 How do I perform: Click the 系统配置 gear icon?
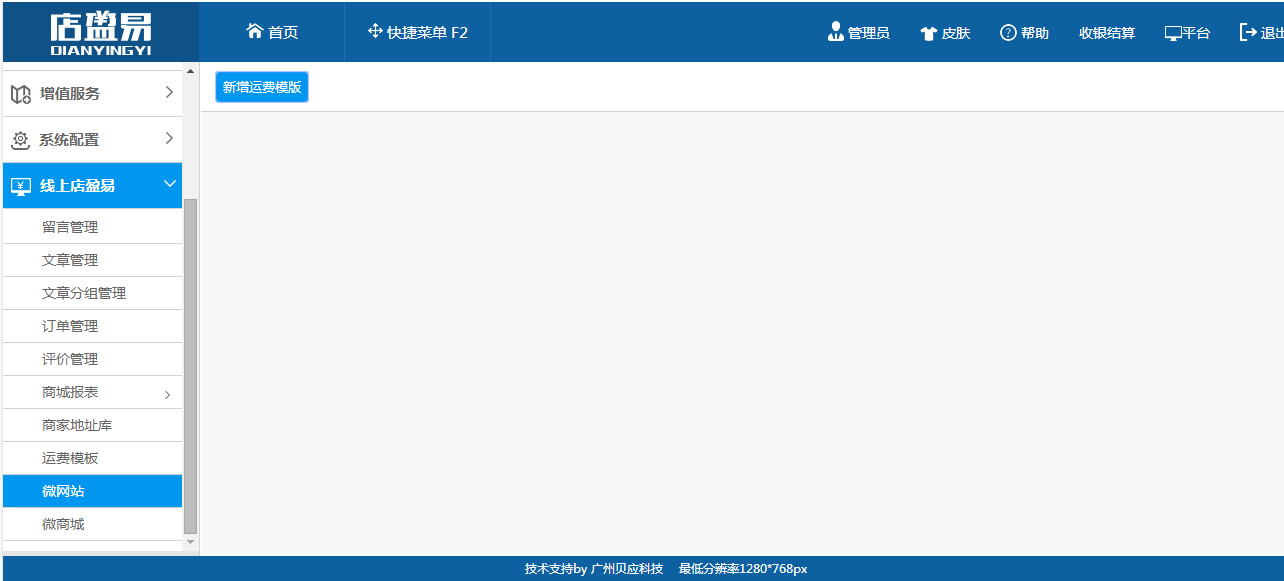click(x=21, y=140)
